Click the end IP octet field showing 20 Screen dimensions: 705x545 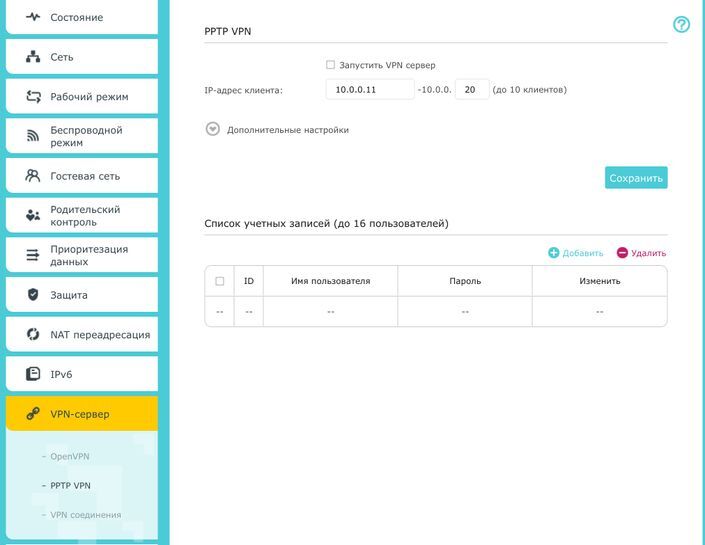pyautogui.click(x=472, y=89)
